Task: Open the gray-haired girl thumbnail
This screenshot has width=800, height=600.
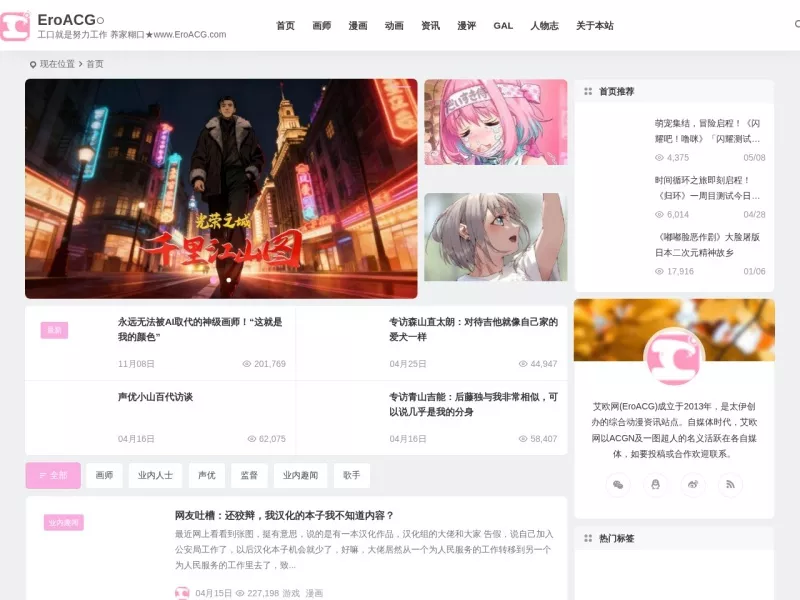Action: pos(495,237)
